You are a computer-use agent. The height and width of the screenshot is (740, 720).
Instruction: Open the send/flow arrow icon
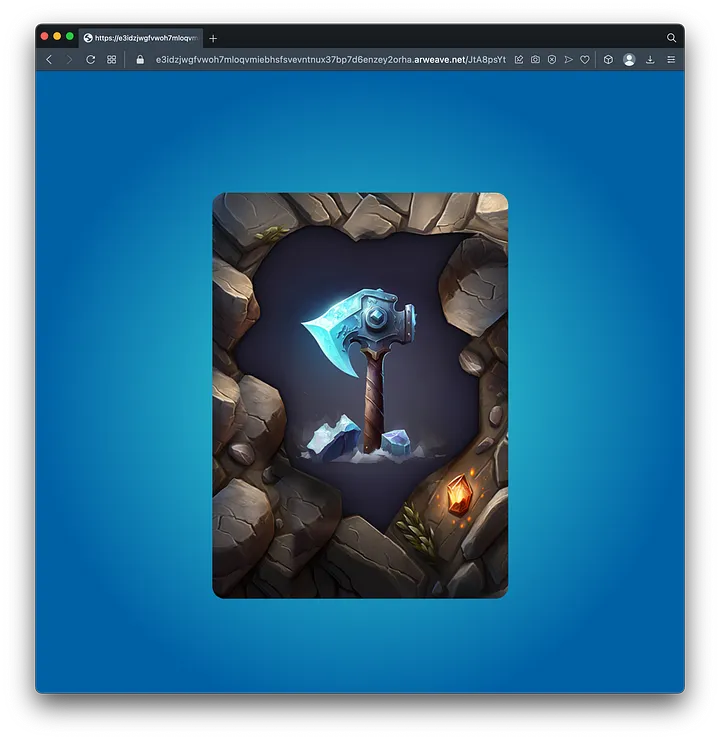tap(569, 59)
